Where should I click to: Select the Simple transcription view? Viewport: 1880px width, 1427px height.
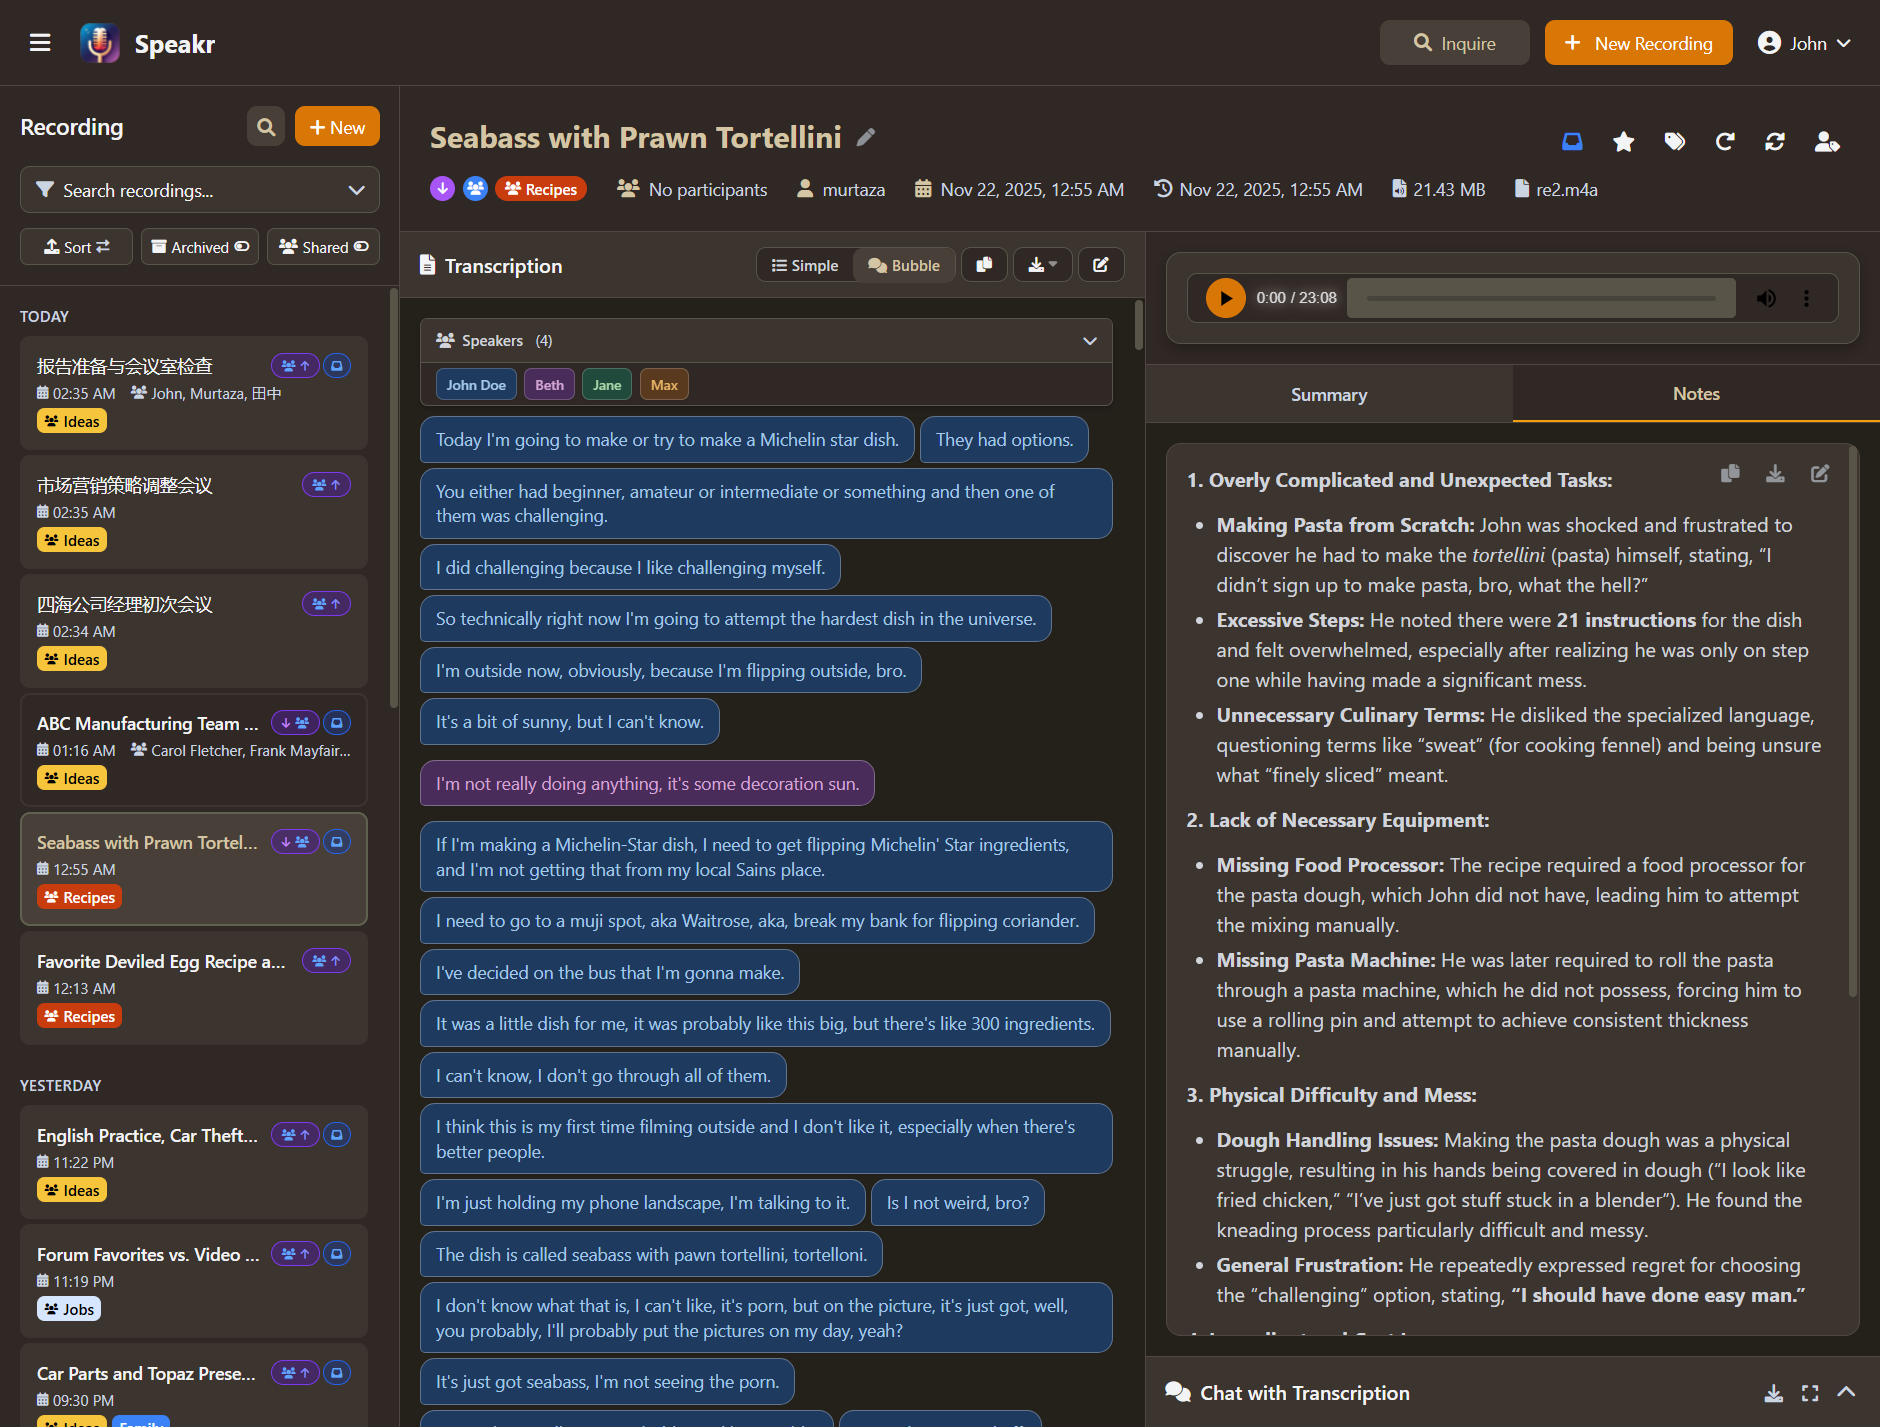(804, 264)
